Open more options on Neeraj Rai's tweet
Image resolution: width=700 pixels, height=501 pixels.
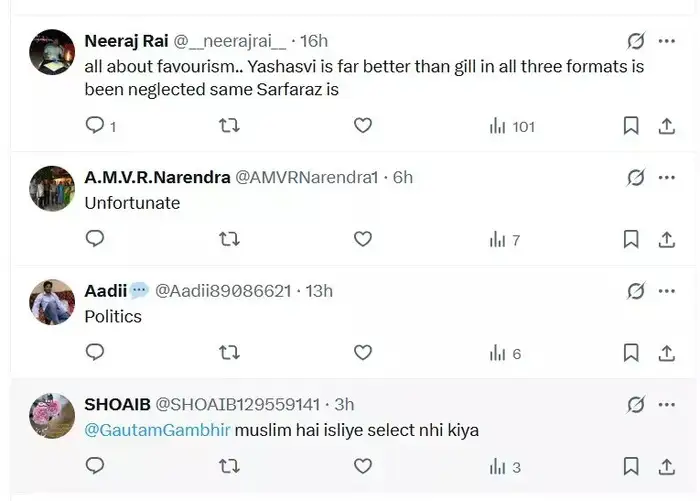(667, 41)
